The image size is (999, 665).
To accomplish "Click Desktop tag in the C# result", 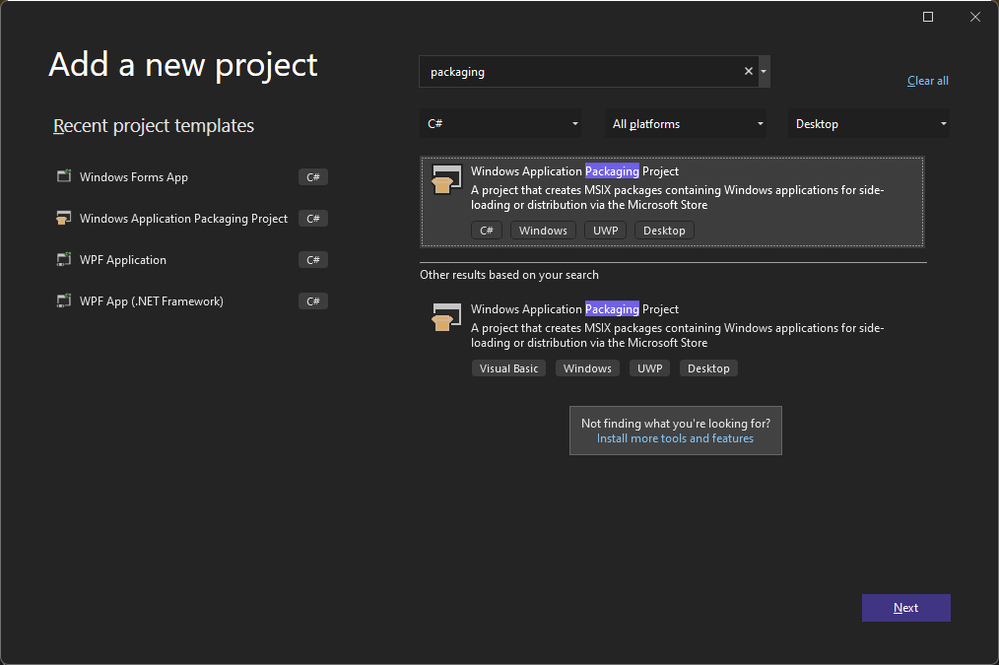I will [664, 231].
